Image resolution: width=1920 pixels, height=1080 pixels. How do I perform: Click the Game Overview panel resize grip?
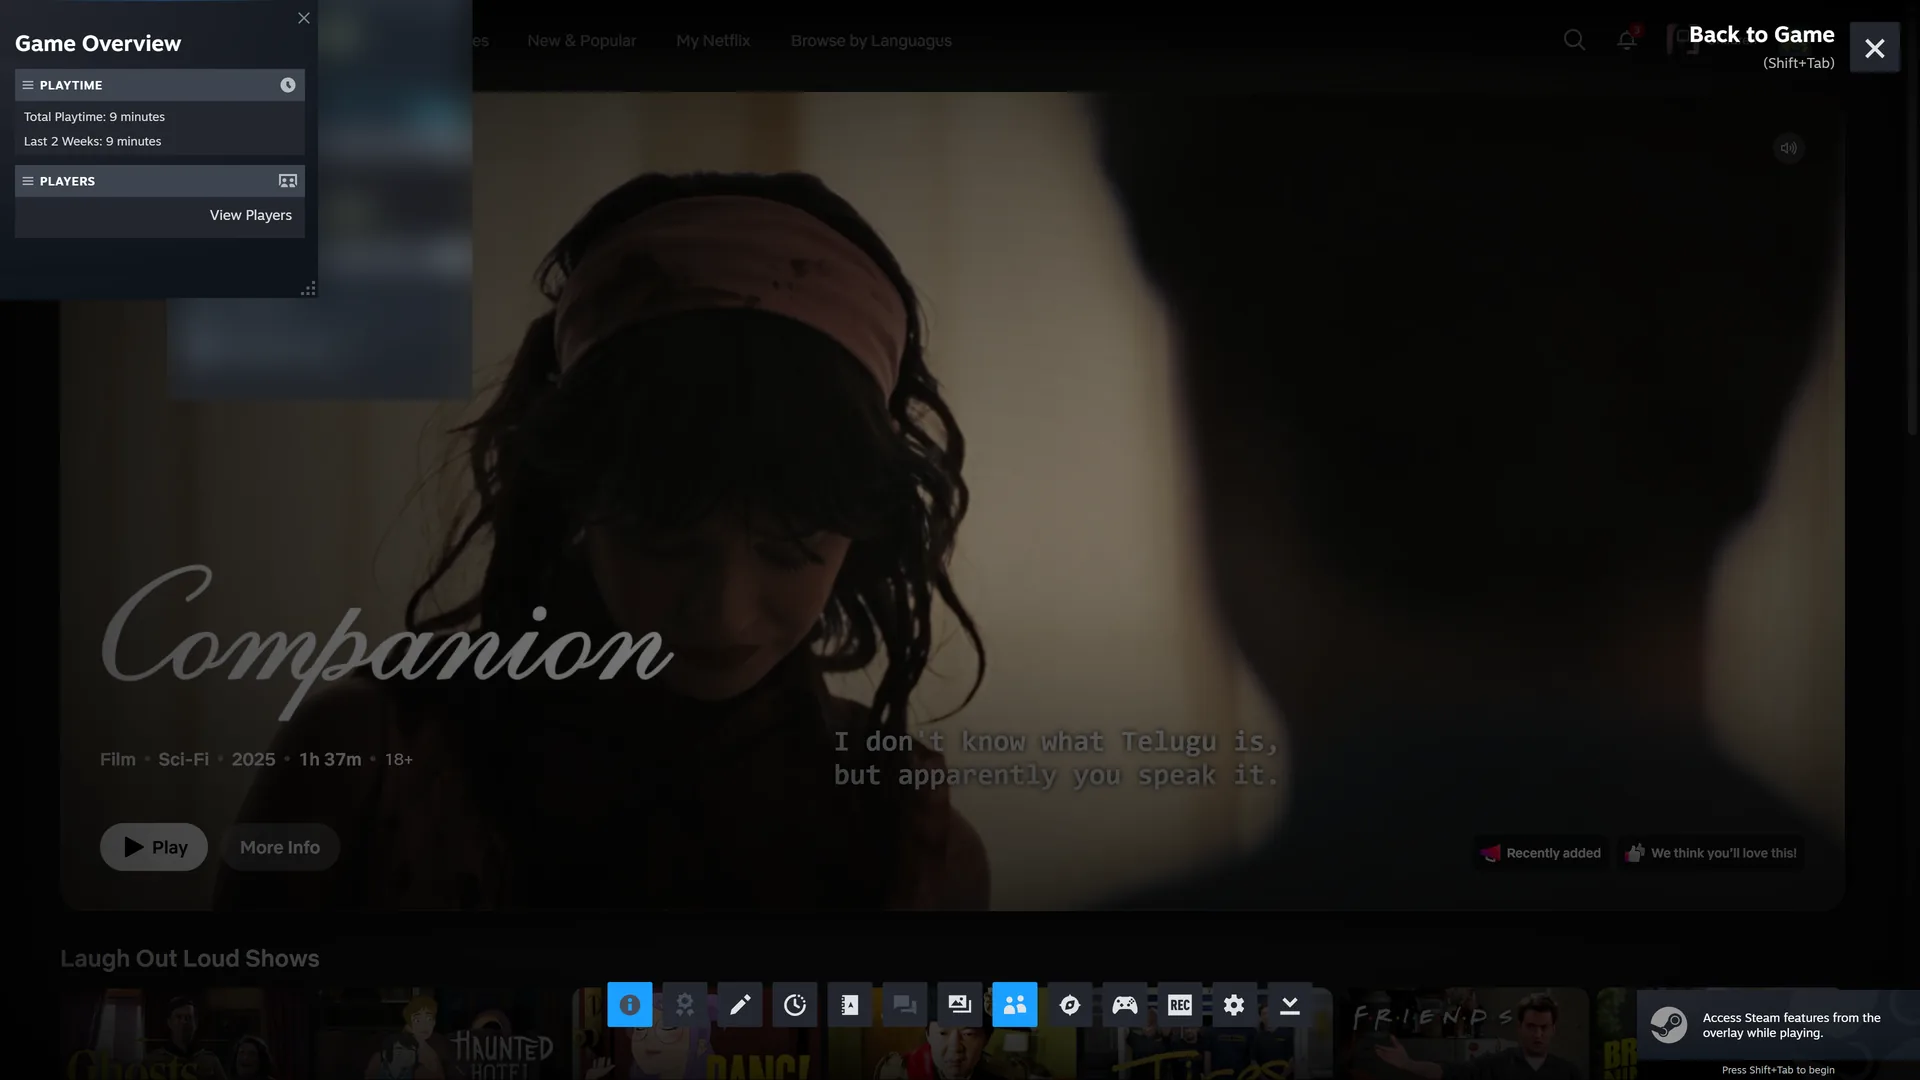pos(308,289)
